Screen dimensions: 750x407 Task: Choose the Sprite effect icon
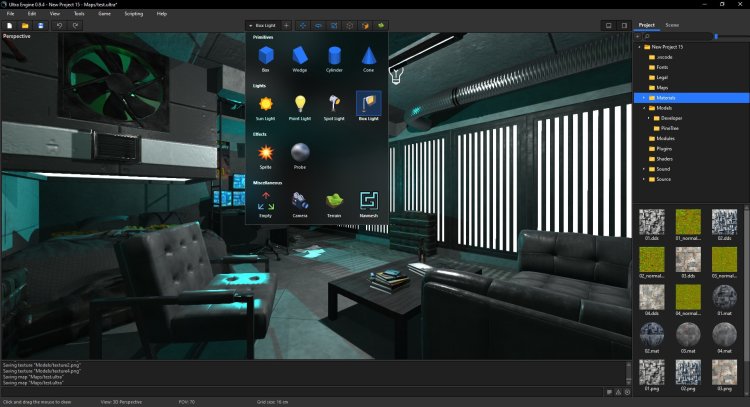pyautogui.click(x=265, y=152)
